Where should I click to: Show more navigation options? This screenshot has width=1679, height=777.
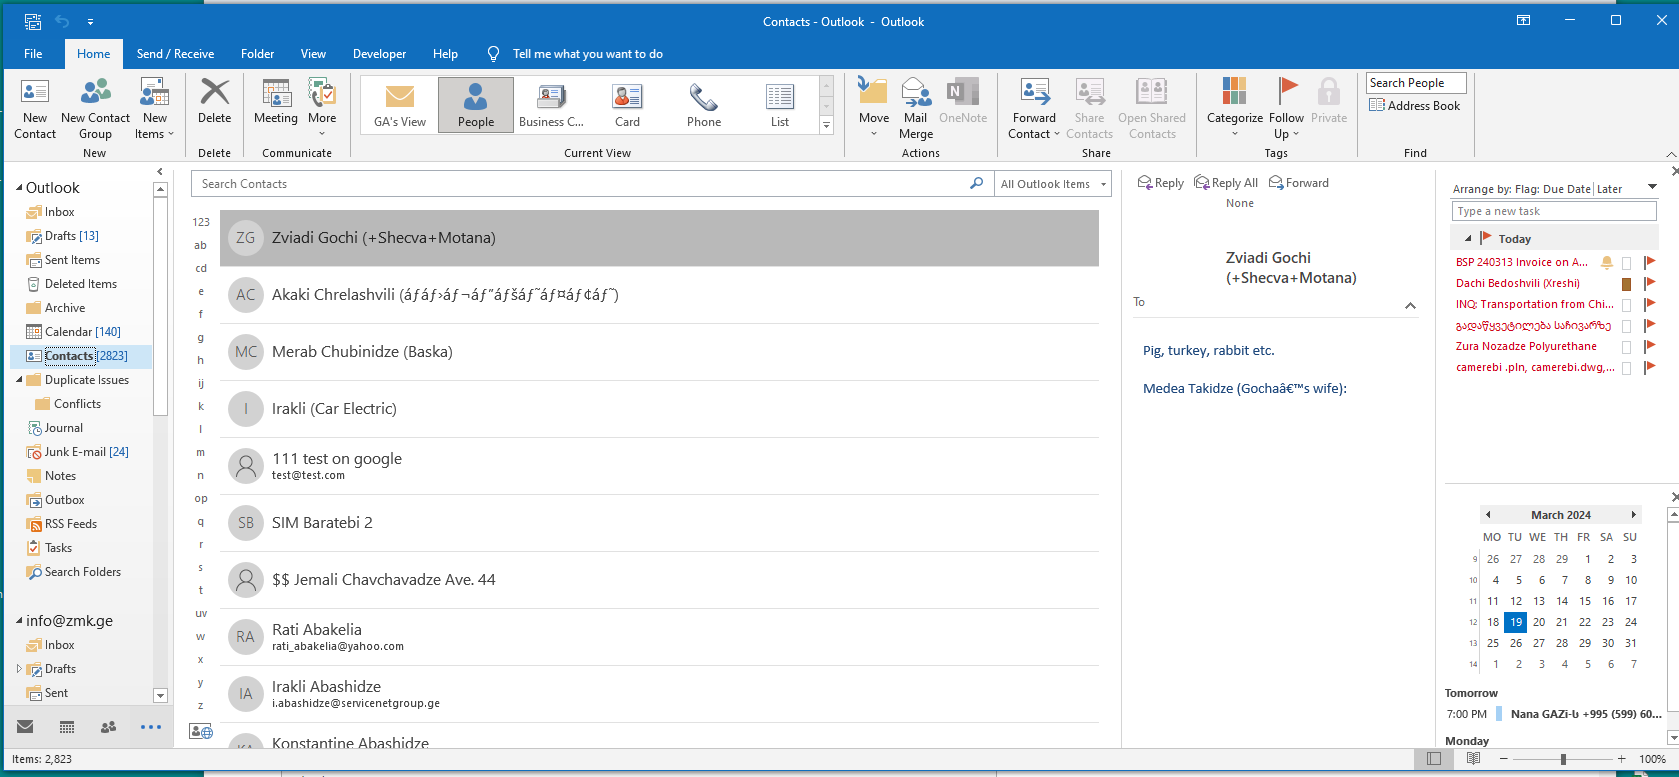pyautogui.click(x=151, y=727)
